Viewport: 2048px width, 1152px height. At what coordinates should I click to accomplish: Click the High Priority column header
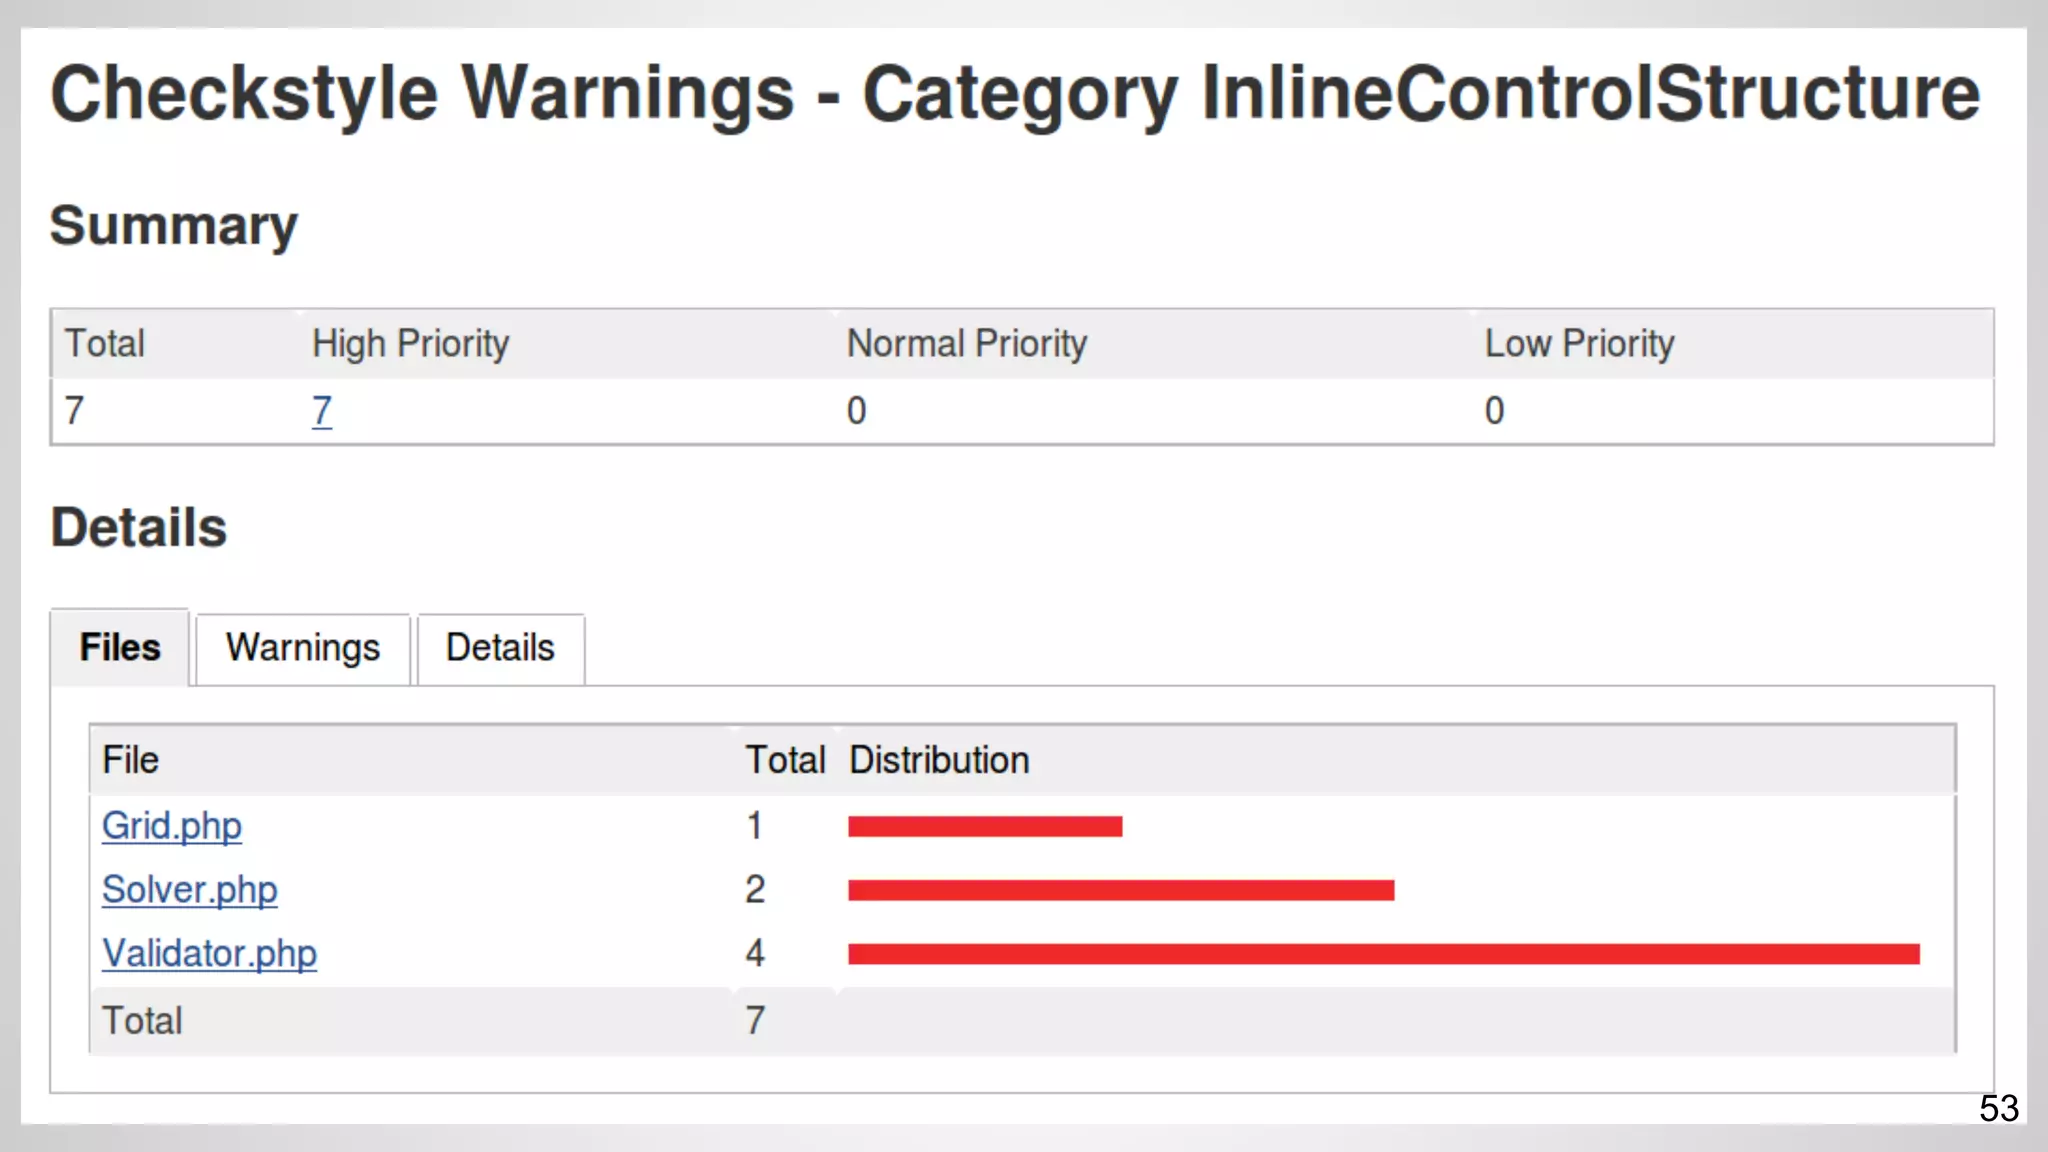[x=410, y=344]
